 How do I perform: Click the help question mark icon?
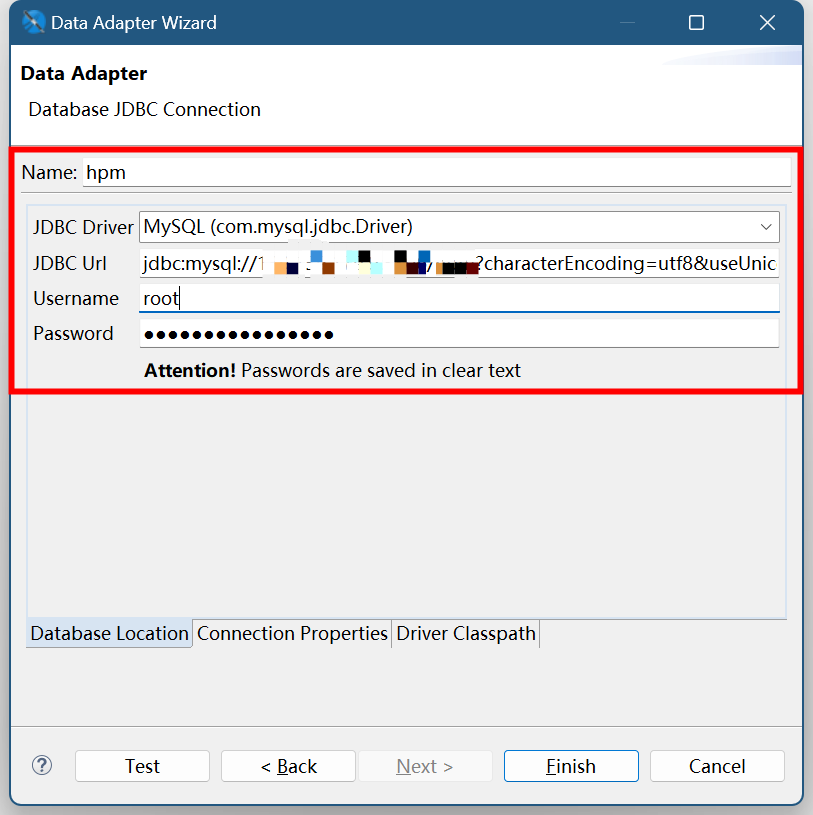pyautogui.click(x=42, y=766)
